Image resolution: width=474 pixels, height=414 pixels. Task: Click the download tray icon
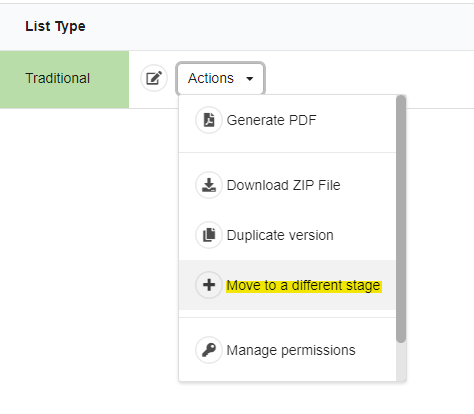coord(209,185)
